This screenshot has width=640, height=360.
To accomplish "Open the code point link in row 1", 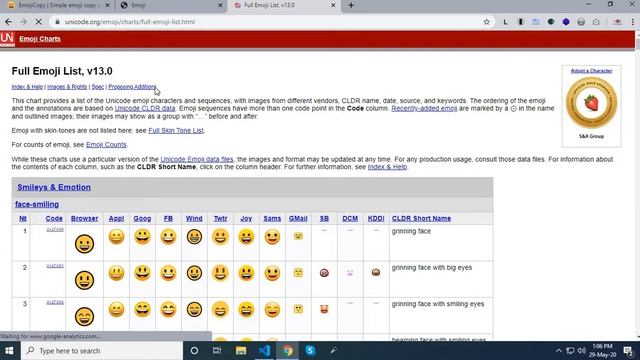I will point(55,230).
